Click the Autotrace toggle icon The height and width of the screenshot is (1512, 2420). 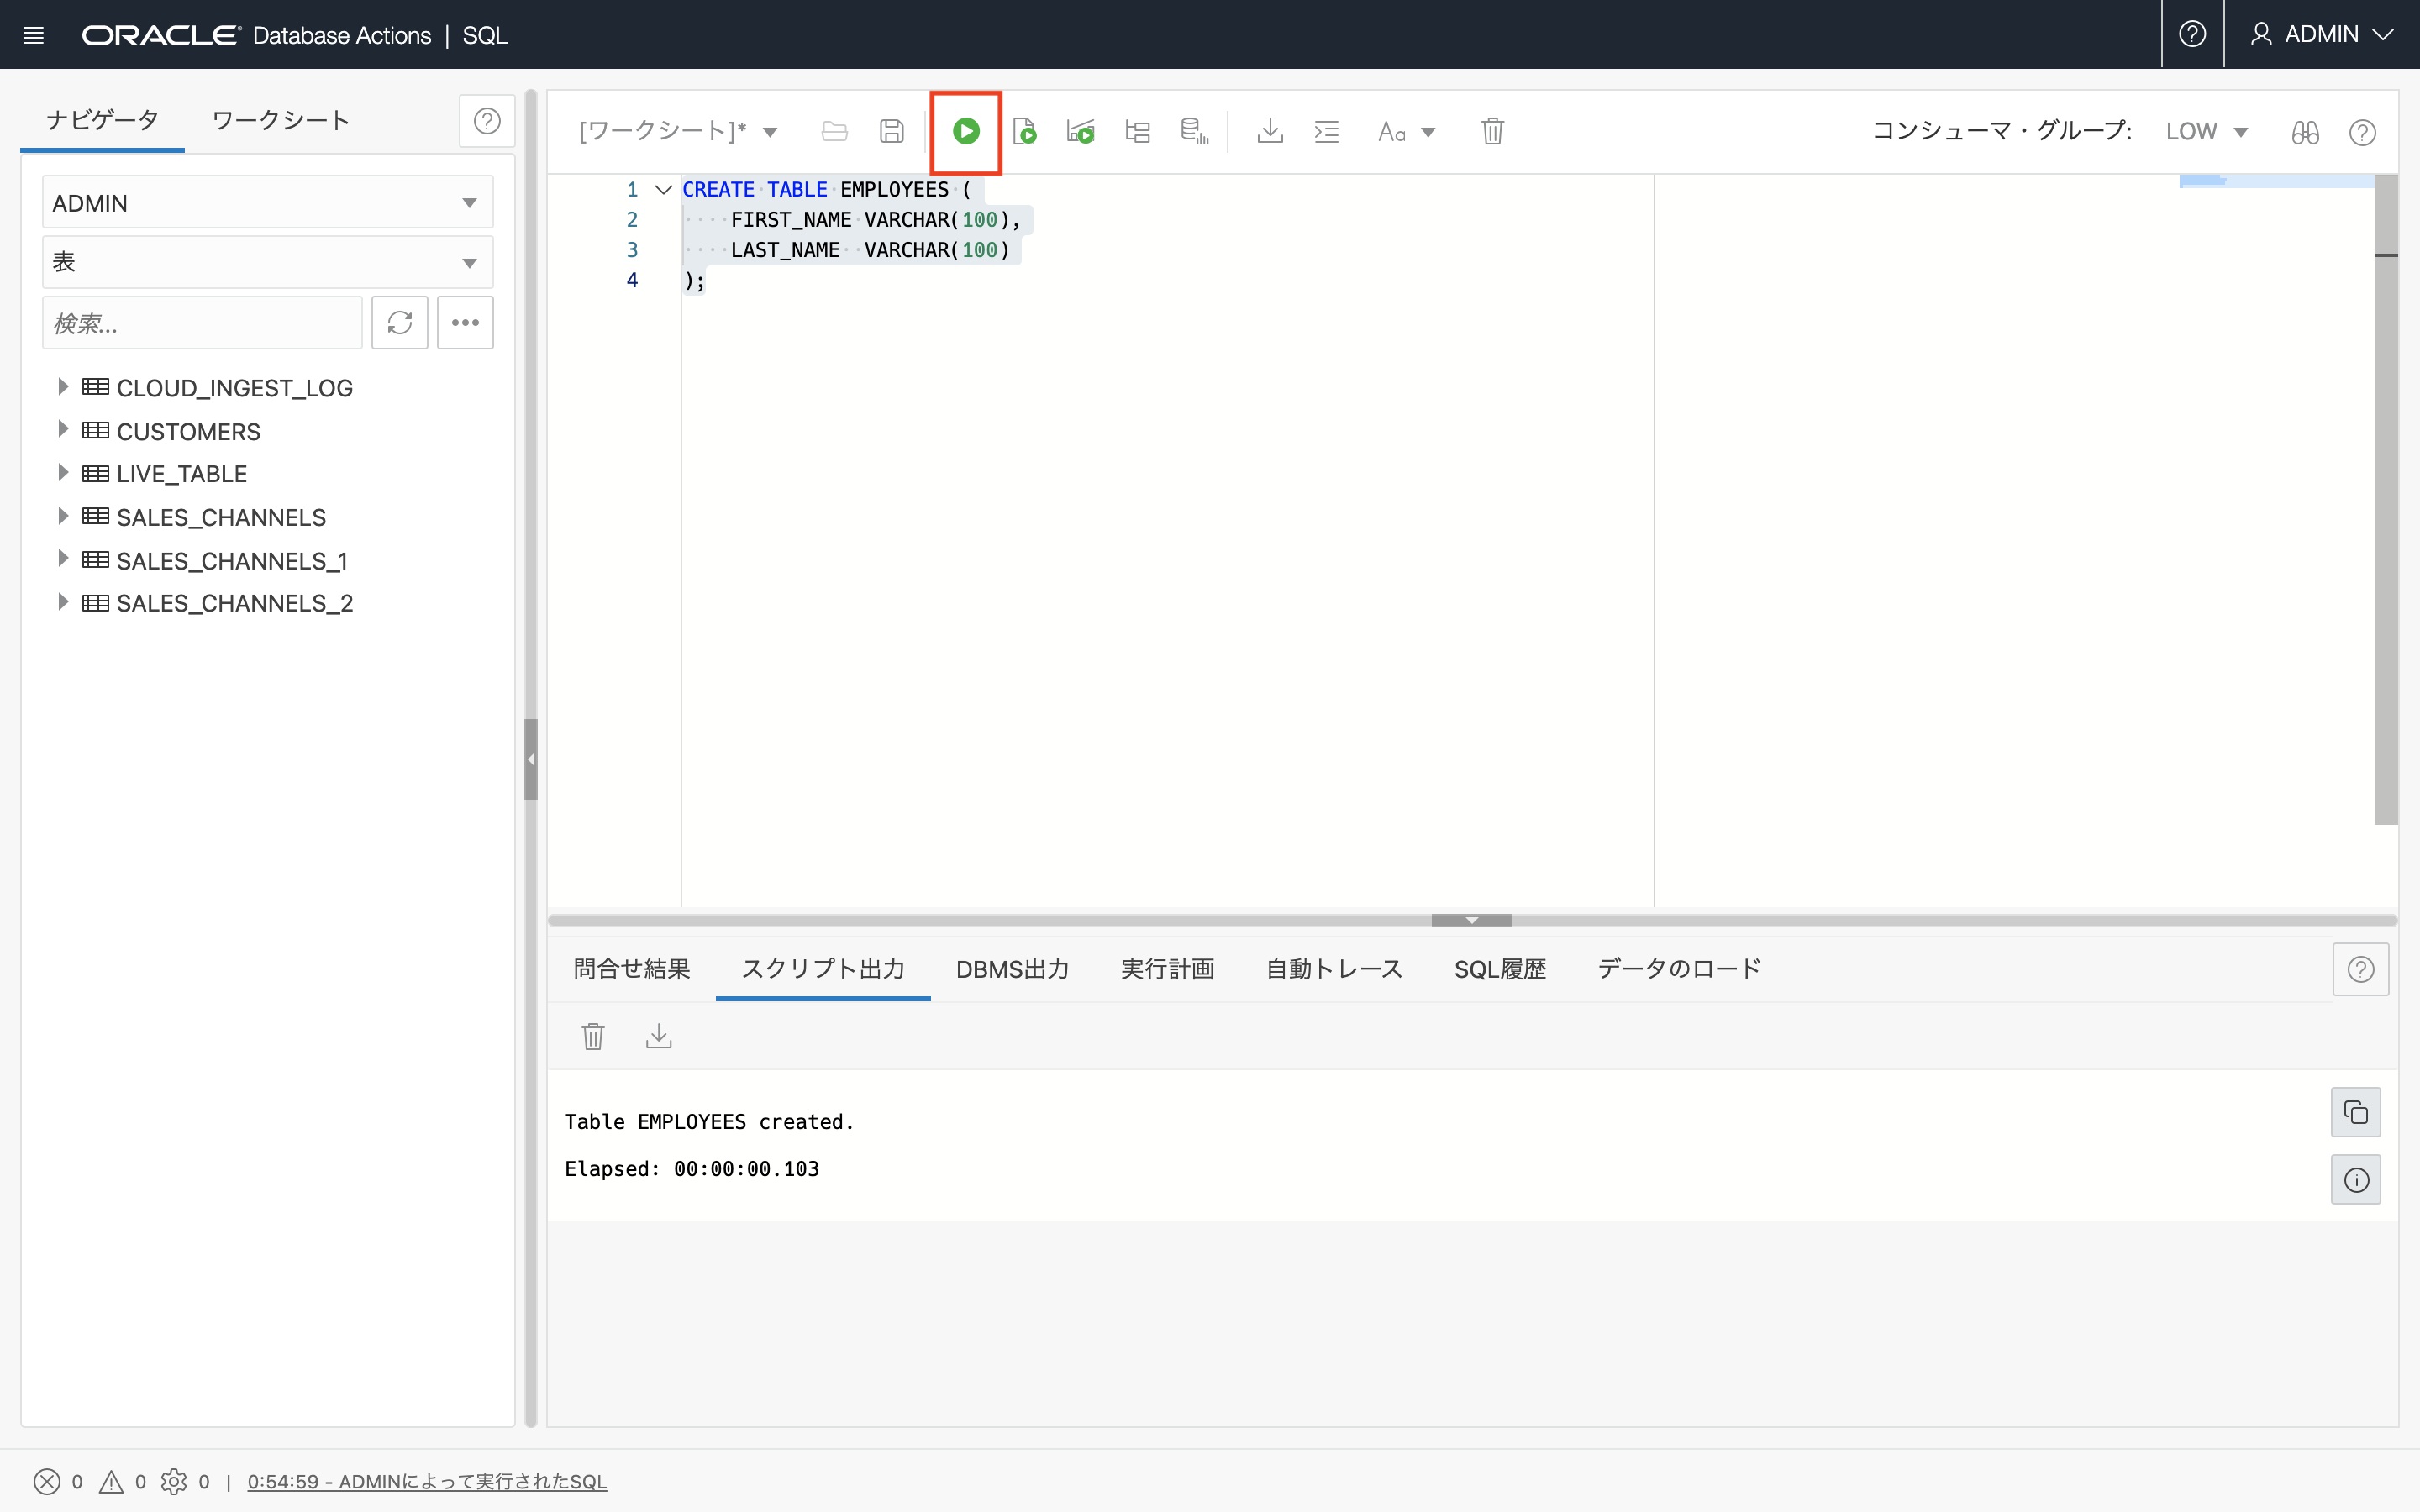tap(1081, 131)
